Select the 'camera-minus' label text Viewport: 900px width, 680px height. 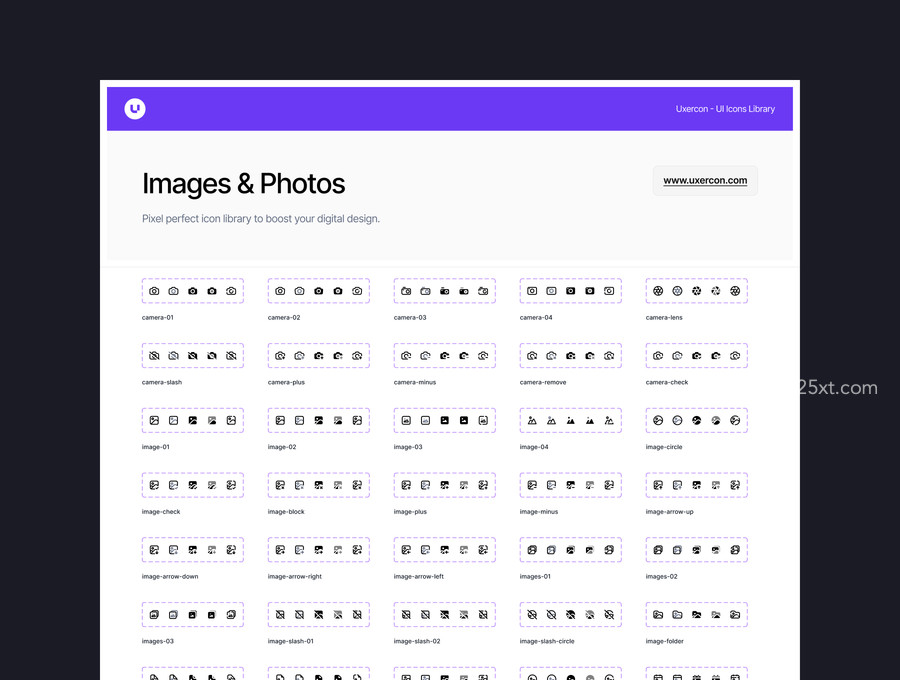(x=415, y=382)
